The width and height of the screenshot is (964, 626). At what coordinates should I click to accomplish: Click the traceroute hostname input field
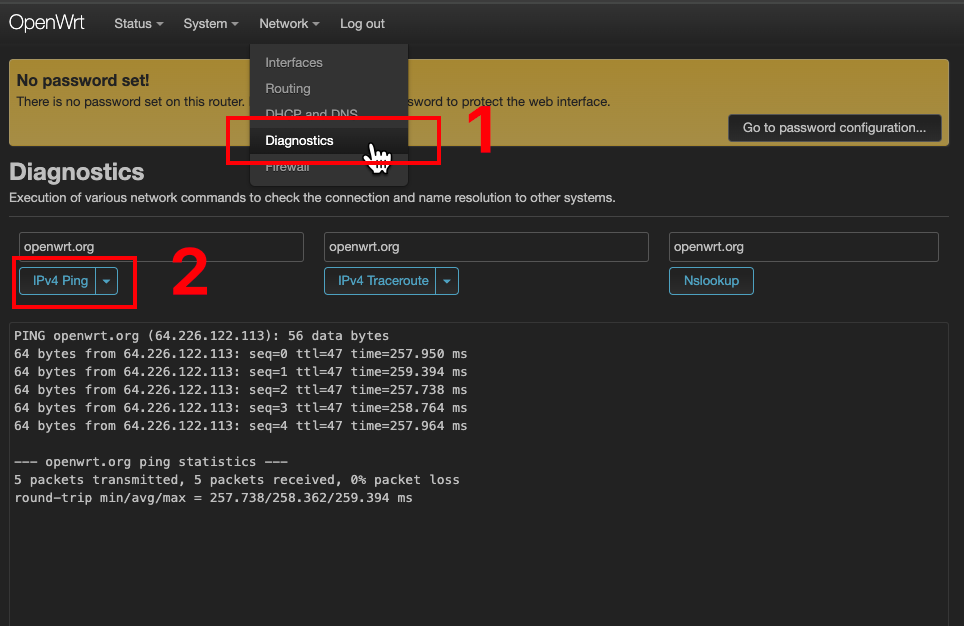pyautogui.click(x=486, y=247)
